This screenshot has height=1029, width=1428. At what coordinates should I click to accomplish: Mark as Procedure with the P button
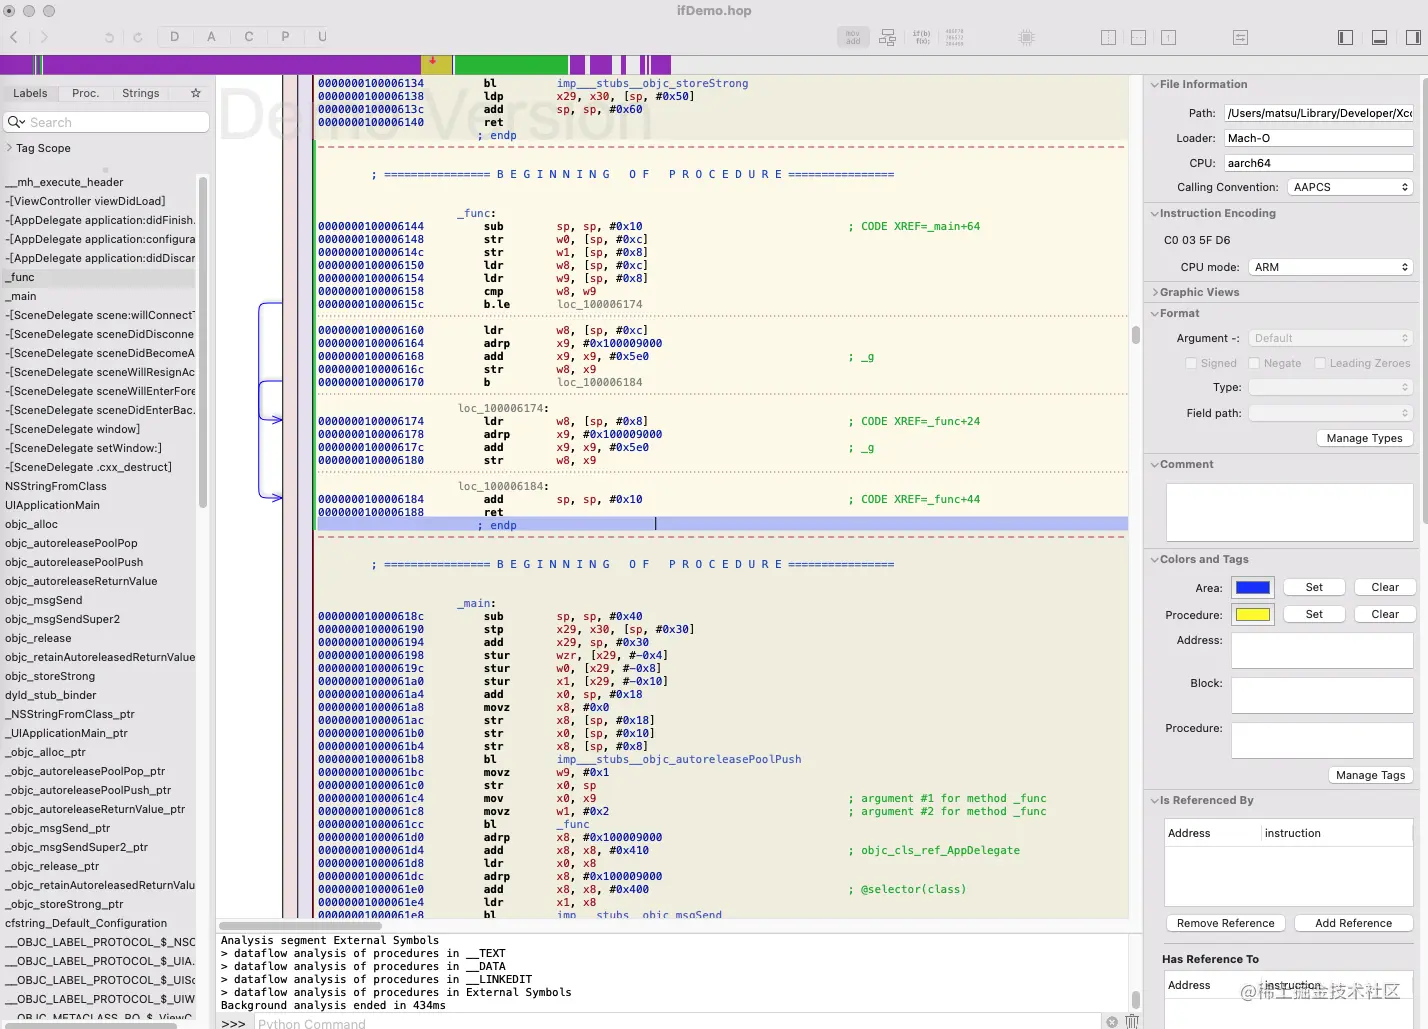285,37
